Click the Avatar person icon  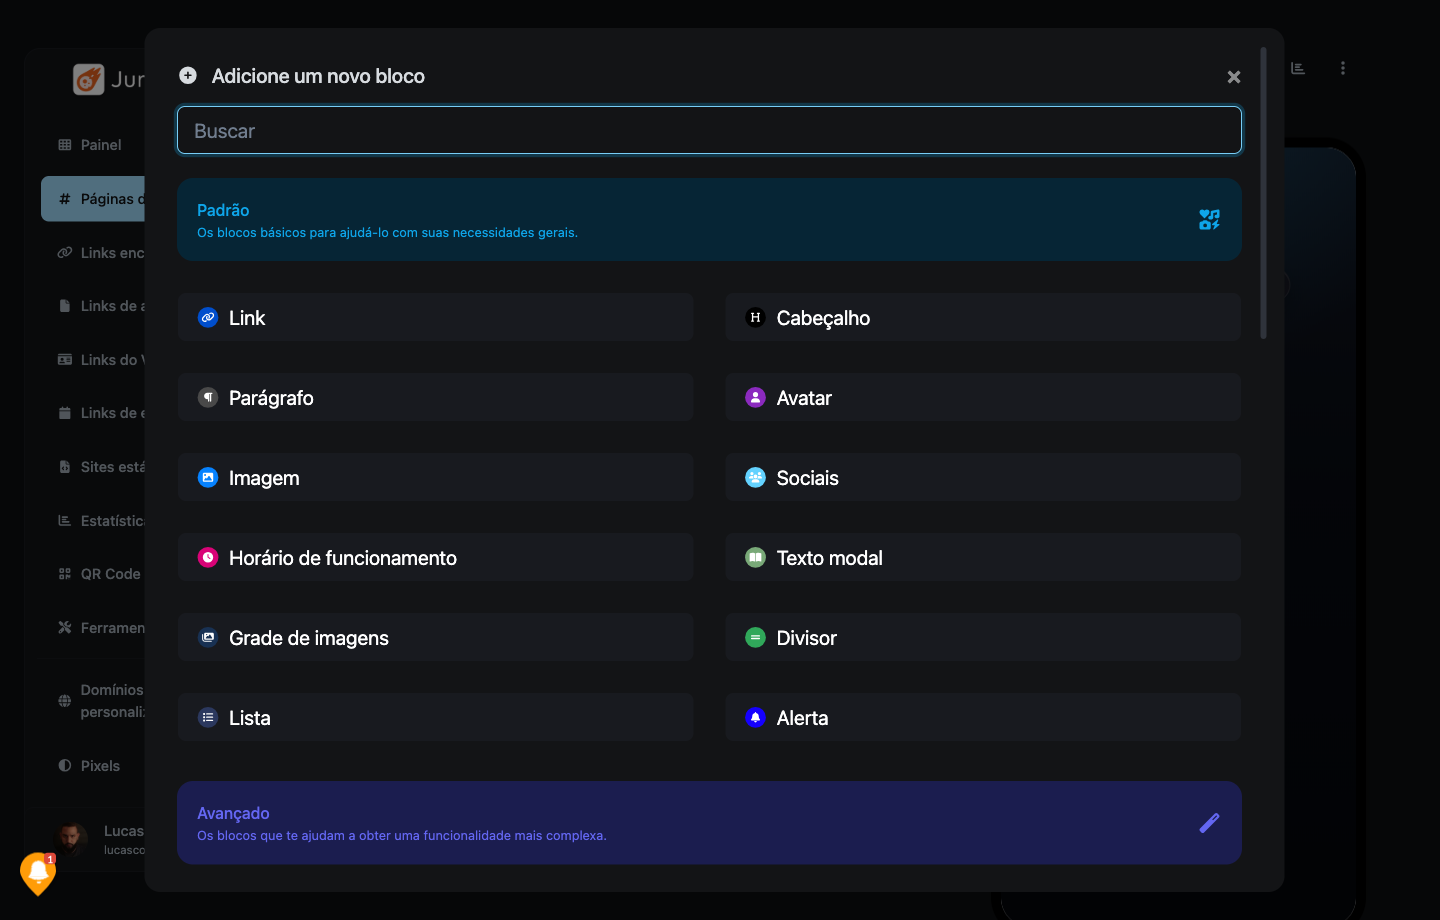[756, 398]
